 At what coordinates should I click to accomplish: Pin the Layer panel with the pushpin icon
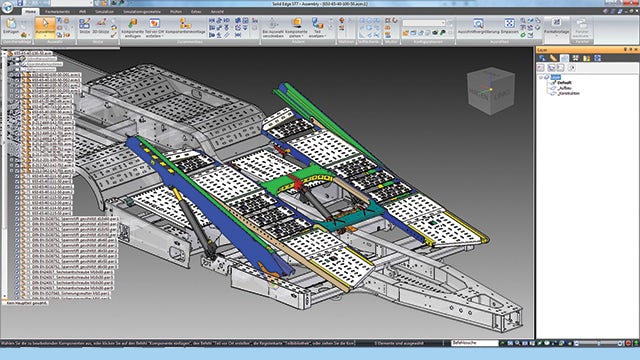(x=631, y=50)
